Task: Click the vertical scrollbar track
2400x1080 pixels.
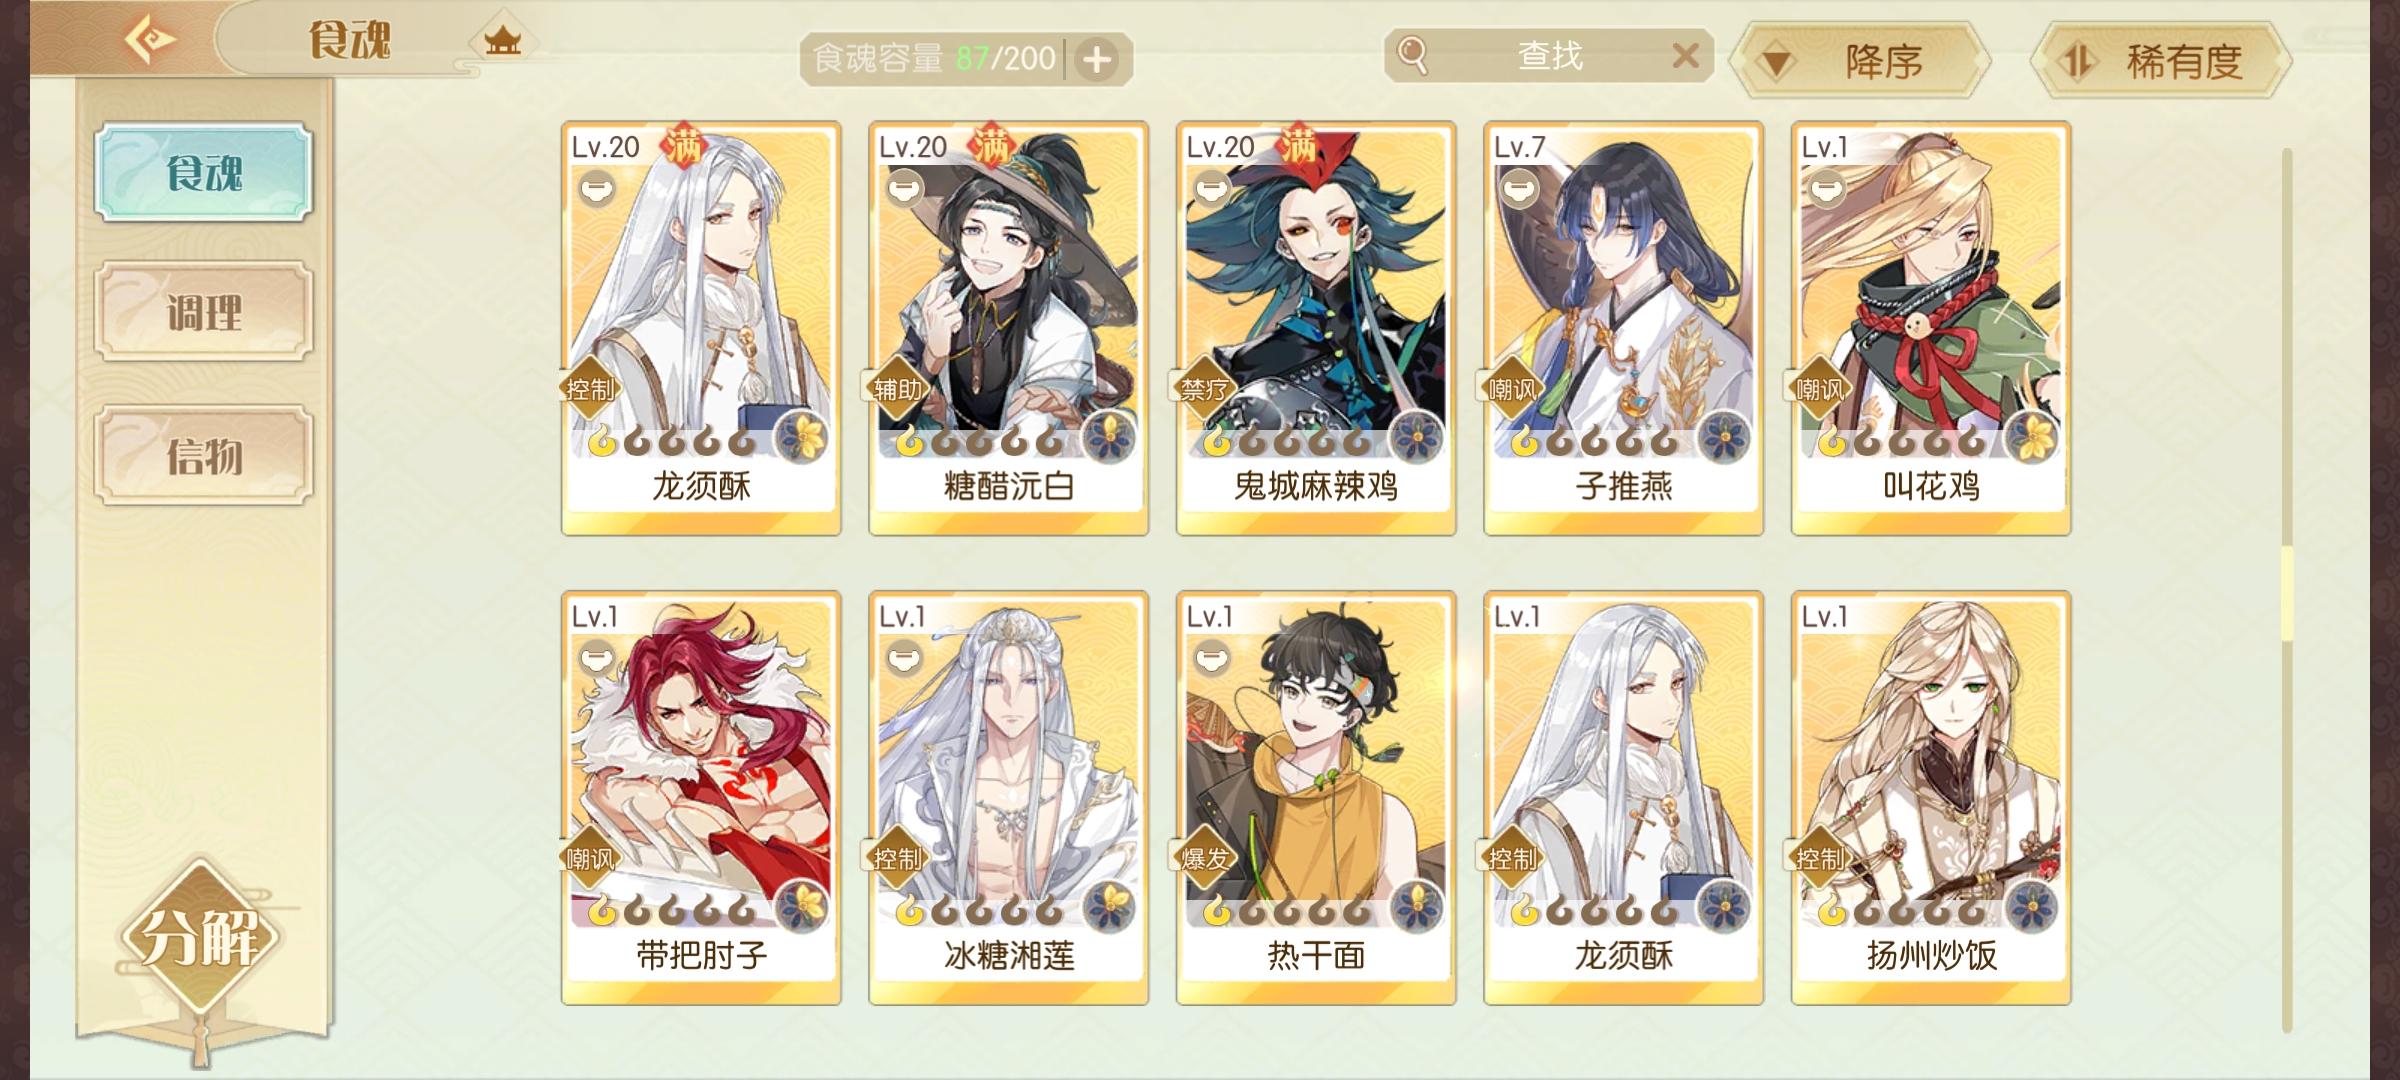Action: pos(2286,590)
